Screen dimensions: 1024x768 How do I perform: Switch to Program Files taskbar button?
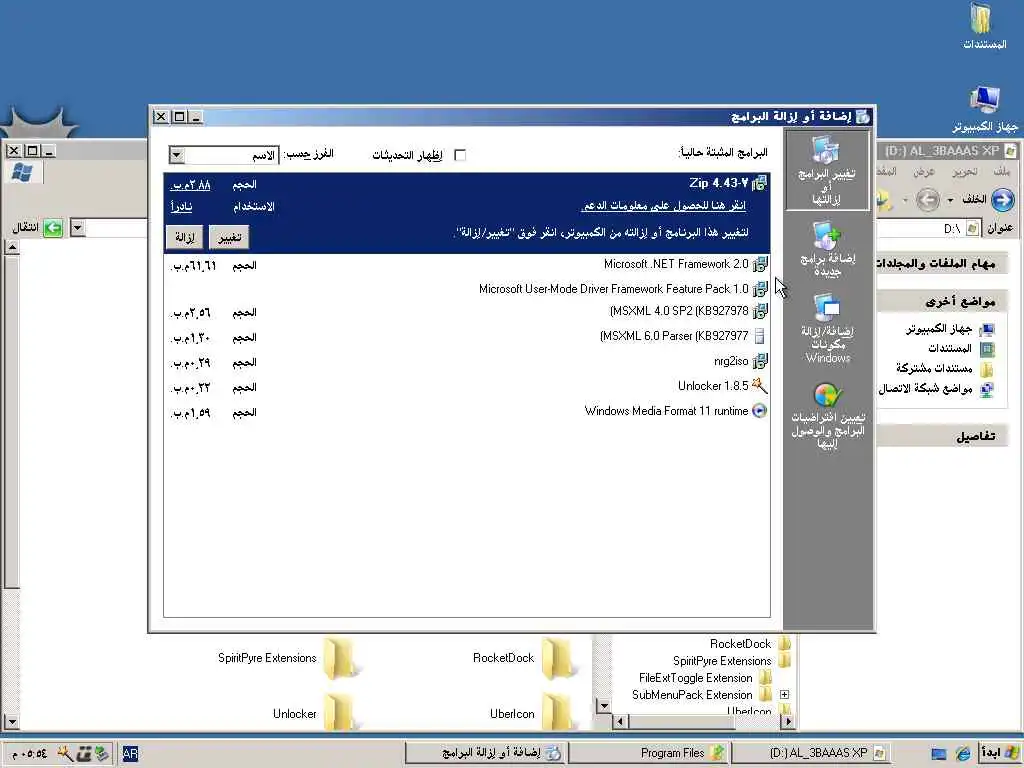(649, 753)
